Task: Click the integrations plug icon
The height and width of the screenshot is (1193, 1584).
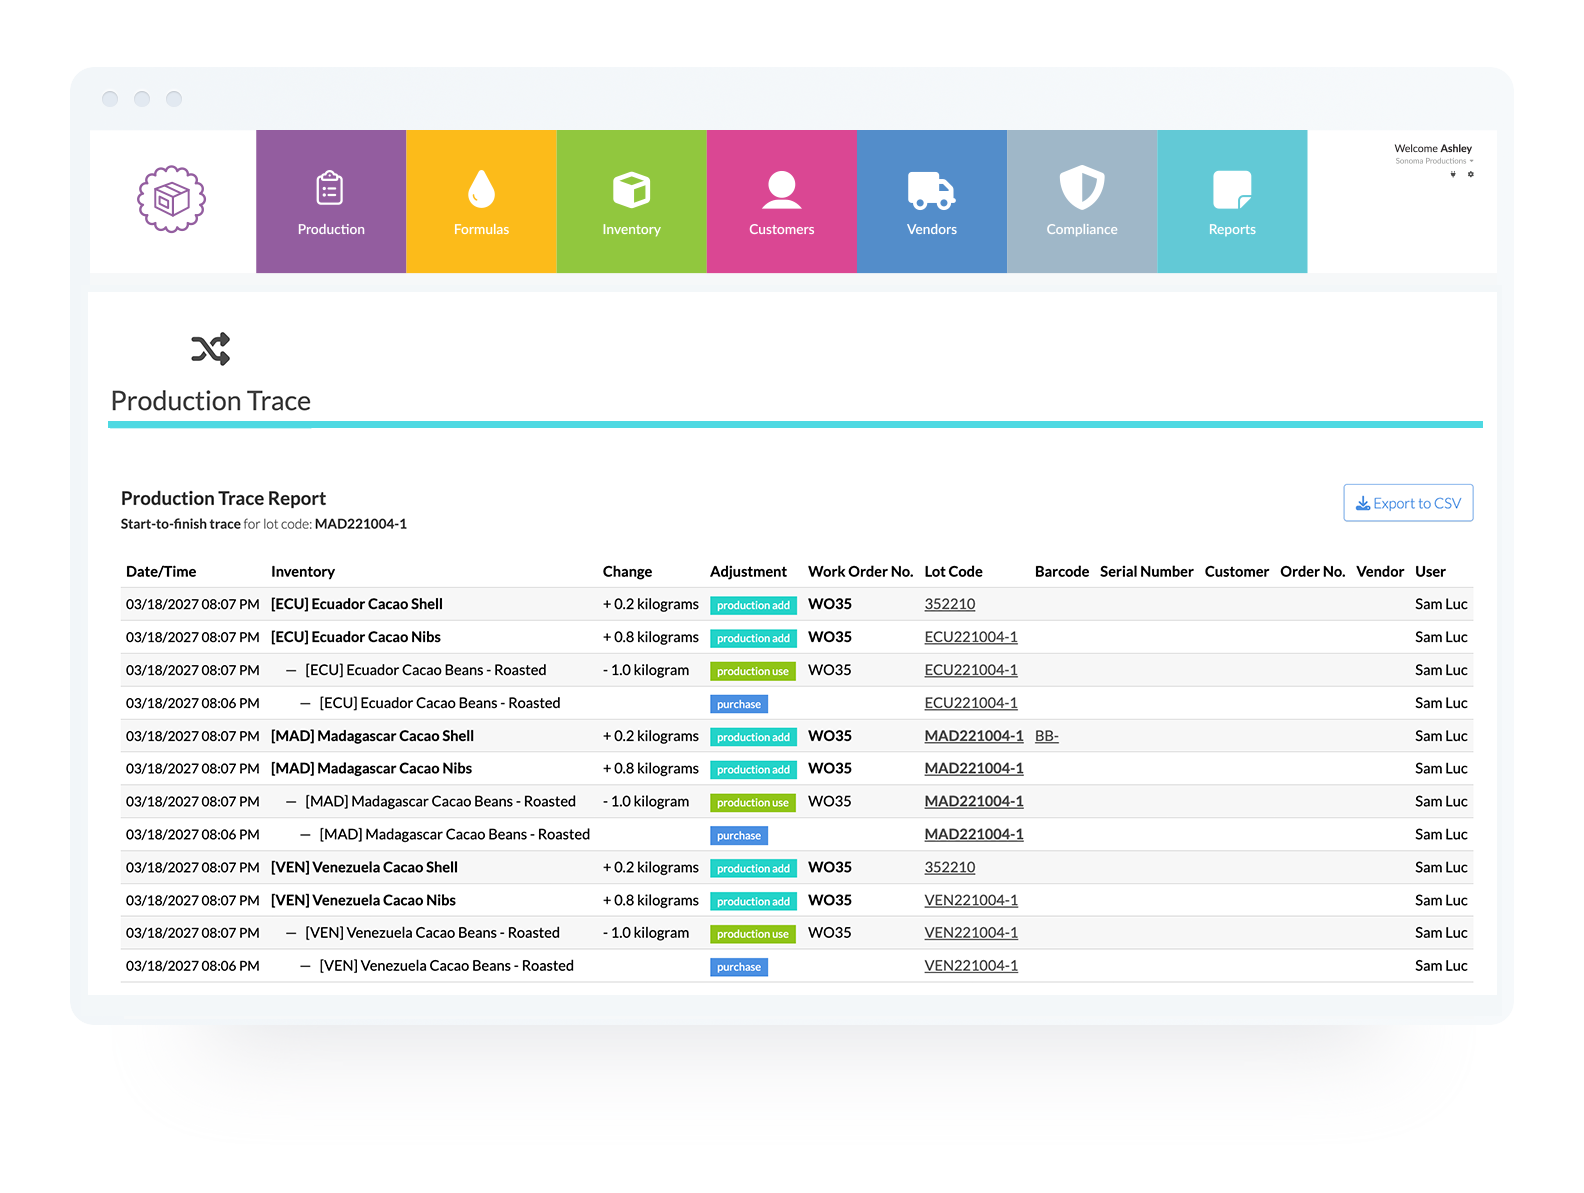Action: pos(1453,174)
